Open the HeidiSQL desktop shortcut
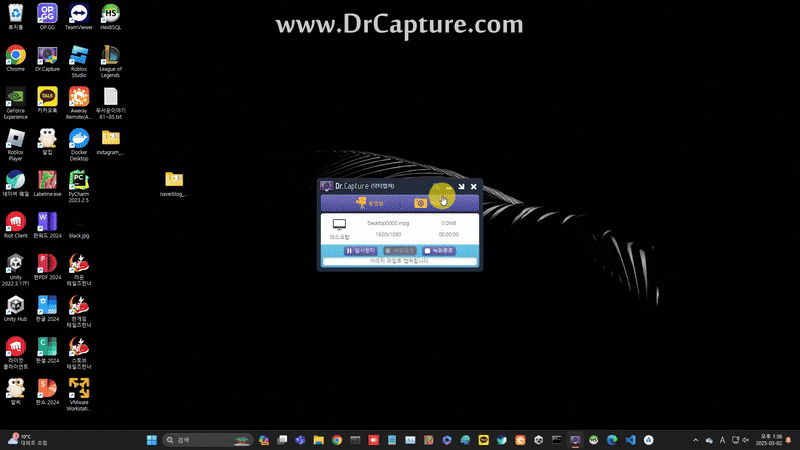The width and height of the screenshot is (800, 450). 110,17
